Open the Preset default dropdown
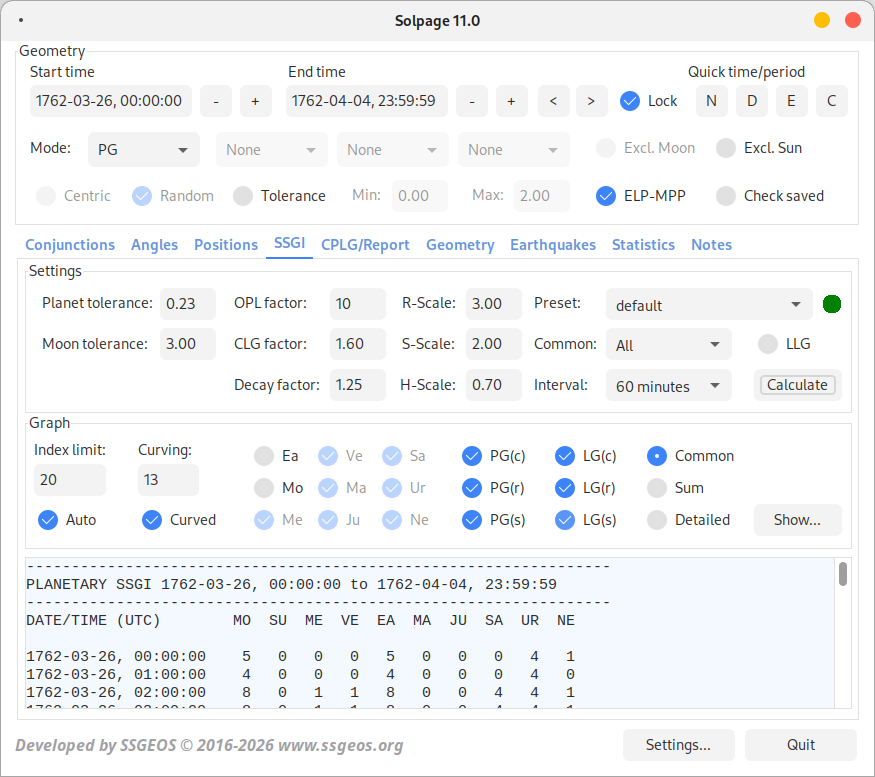Screen dimensions: 875x777 point(709,305)
